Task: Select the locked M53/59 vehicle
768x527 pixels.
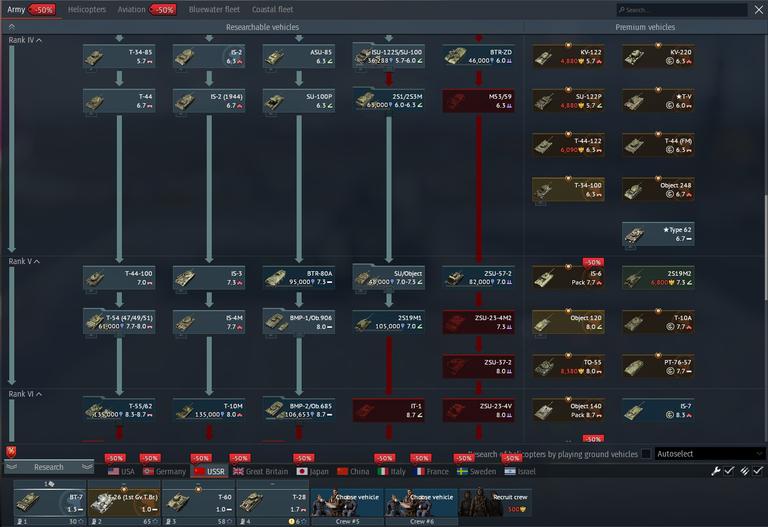Action: coord(479,101)
